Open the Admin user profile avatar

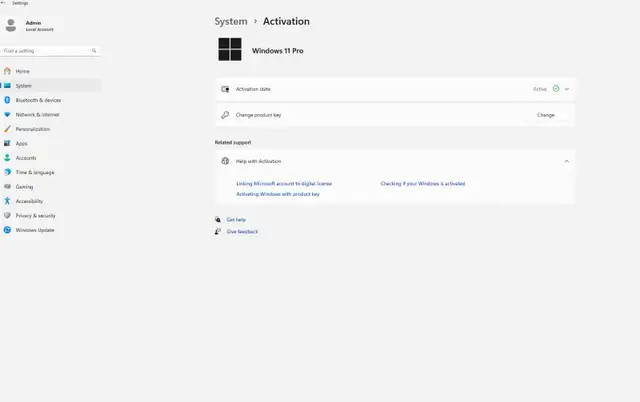coord(11,25)
